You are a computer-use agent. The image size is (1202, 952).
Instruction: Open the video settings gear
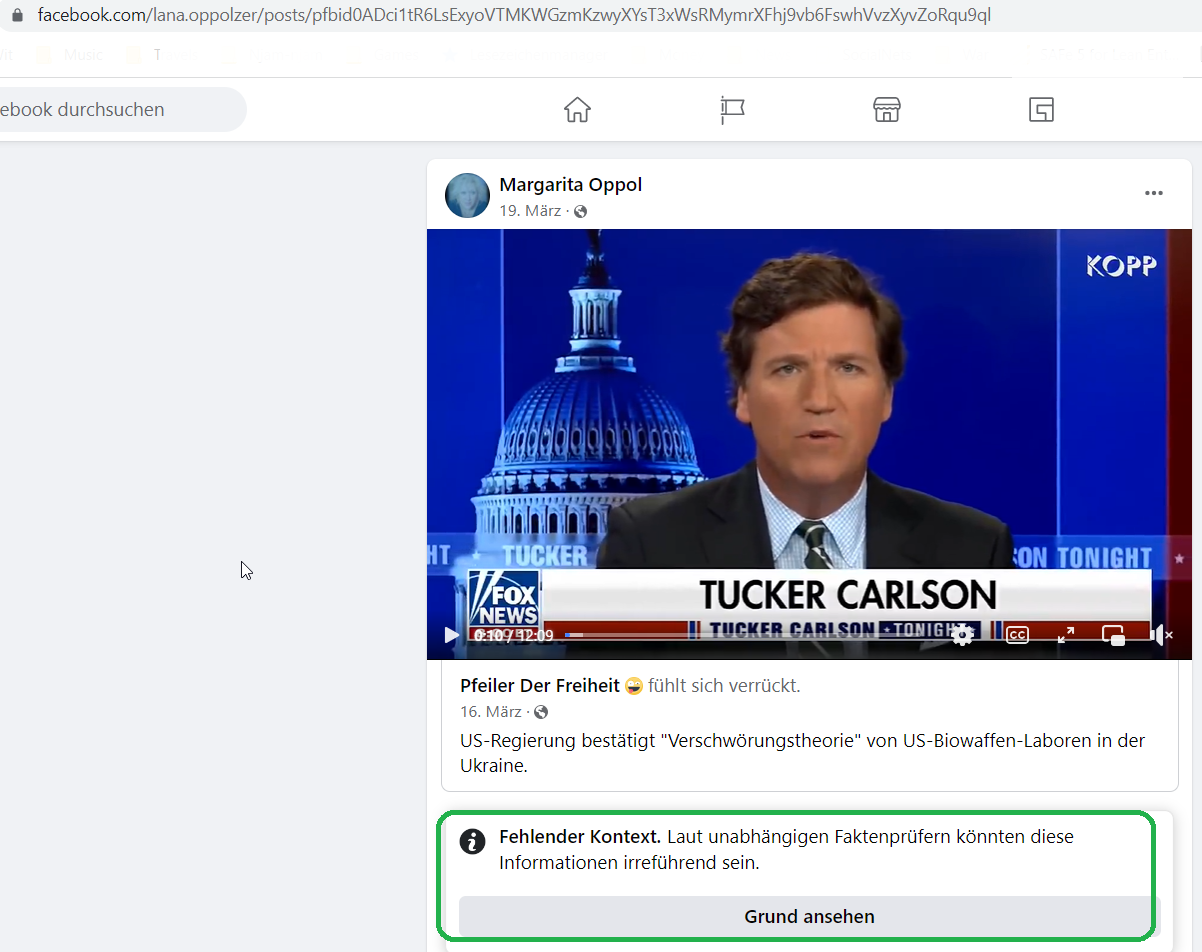coord(962,634)
